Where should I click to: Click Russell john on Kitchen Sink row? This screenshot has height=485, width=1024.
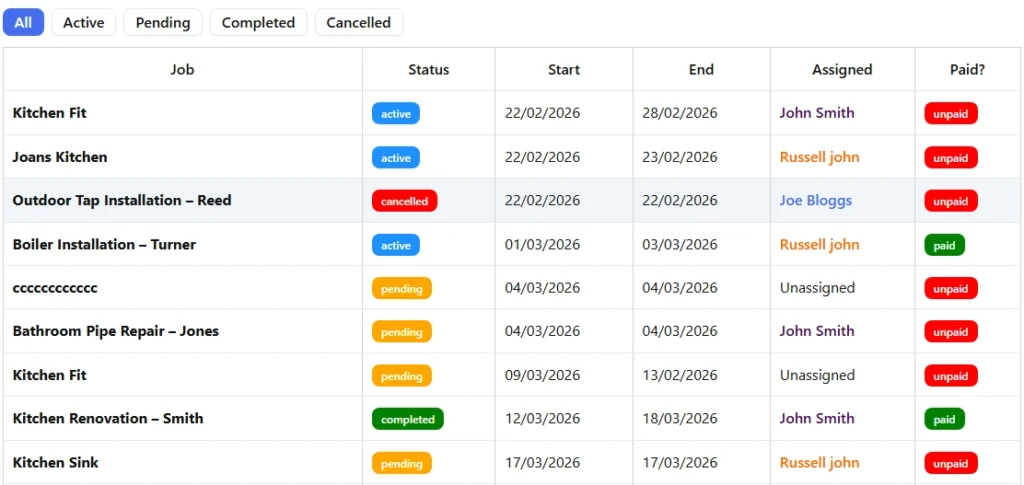pyautogui.click(x=819, y=462)
